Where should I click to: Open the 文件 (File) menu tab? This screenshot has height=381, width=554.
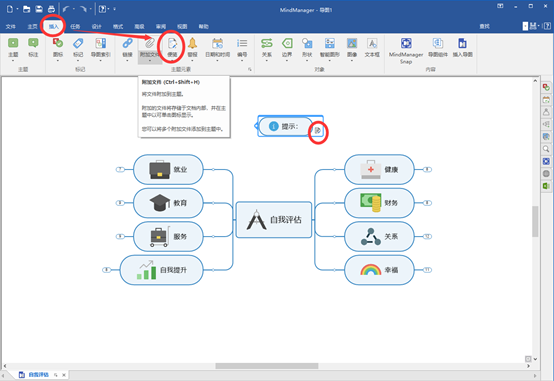tap(11, 27)
